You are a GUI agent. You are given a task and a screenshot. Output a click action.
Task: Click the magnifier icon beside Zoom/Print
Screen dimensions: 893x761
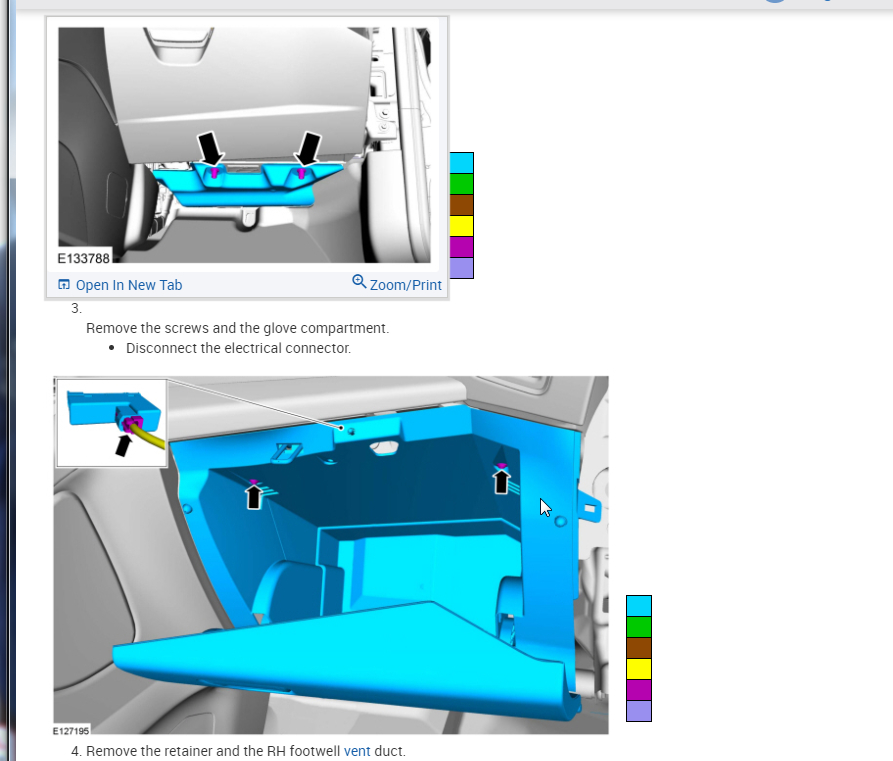coord(359,281)
